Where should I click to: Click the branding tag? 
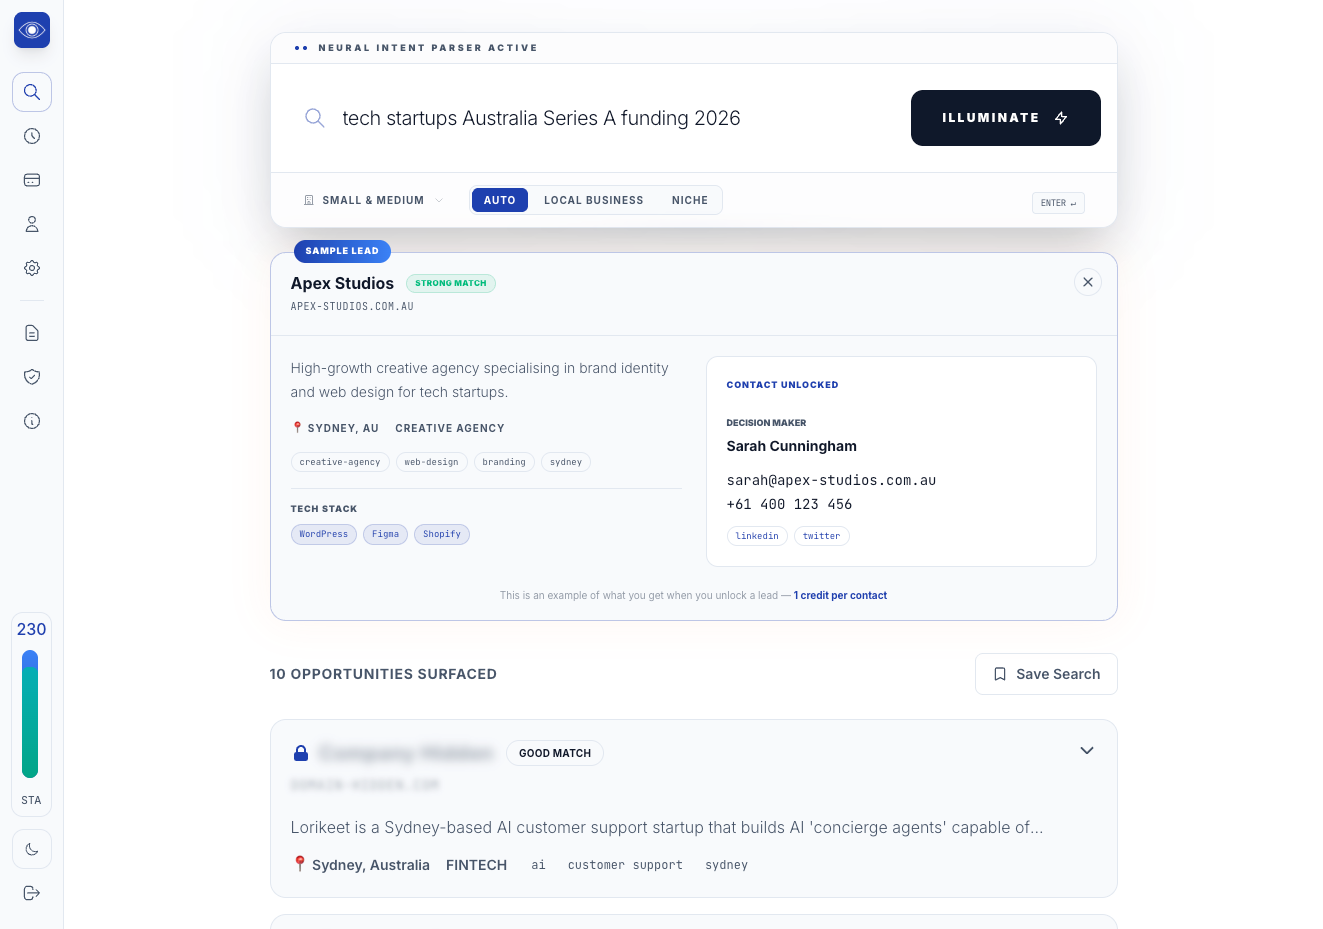pyautogui.click(x=504, y=462)
